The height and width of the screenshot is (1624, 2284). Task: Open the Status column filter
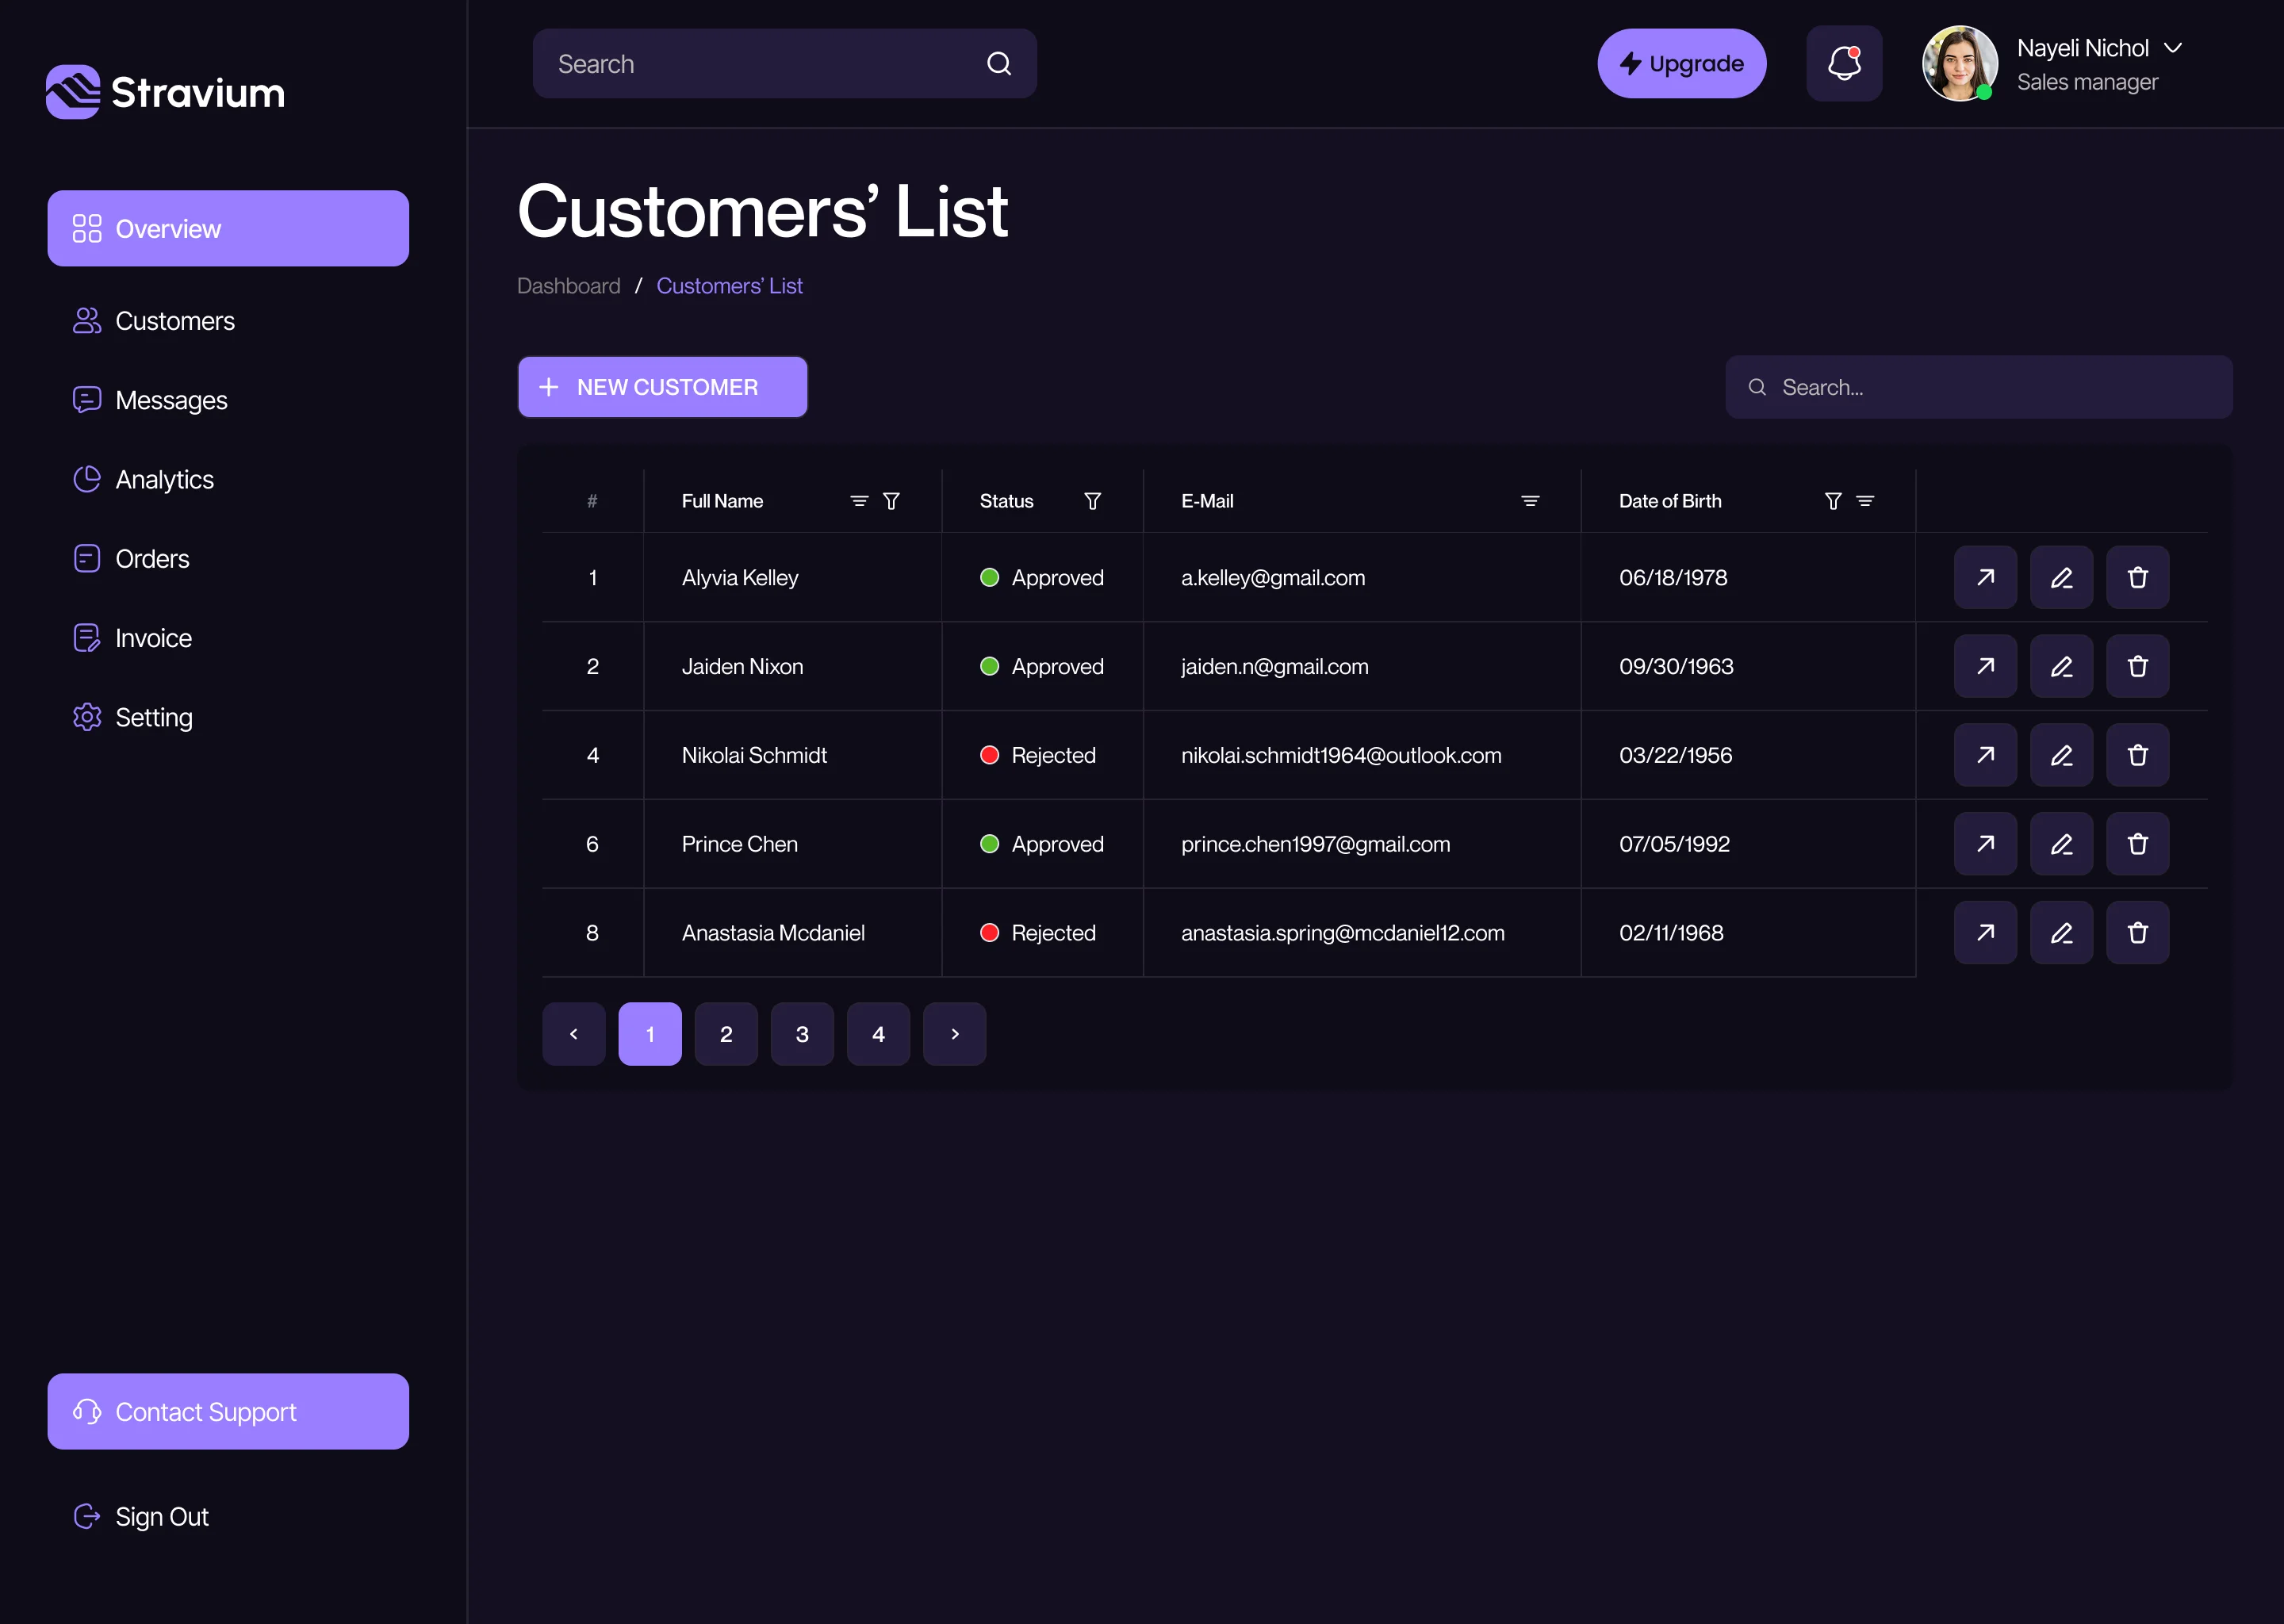point(1092,501)
